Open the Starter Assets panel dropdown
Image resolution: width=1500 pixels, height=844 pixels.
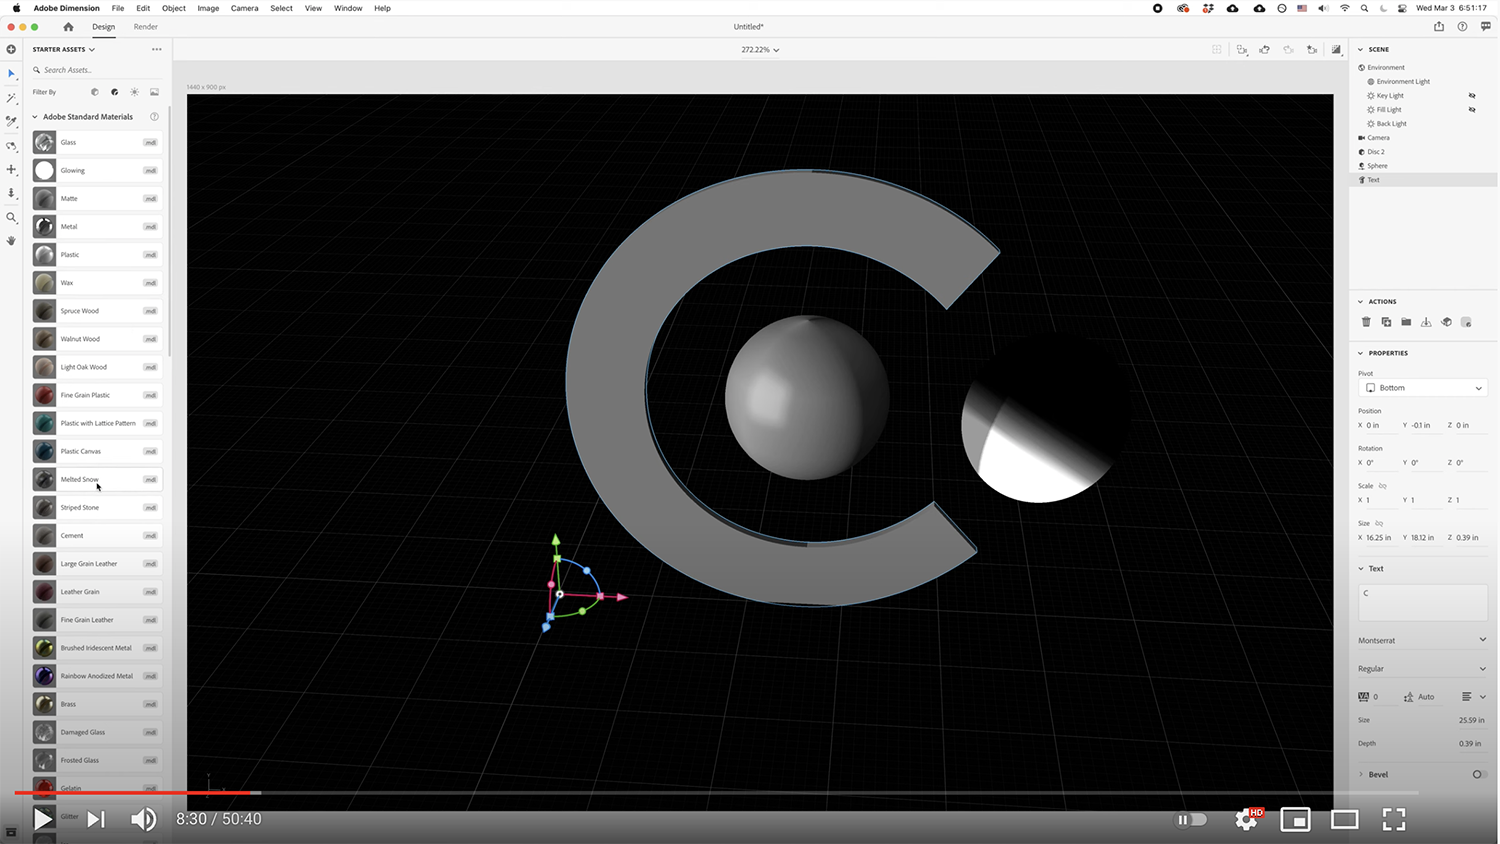(x=64, y=49)
